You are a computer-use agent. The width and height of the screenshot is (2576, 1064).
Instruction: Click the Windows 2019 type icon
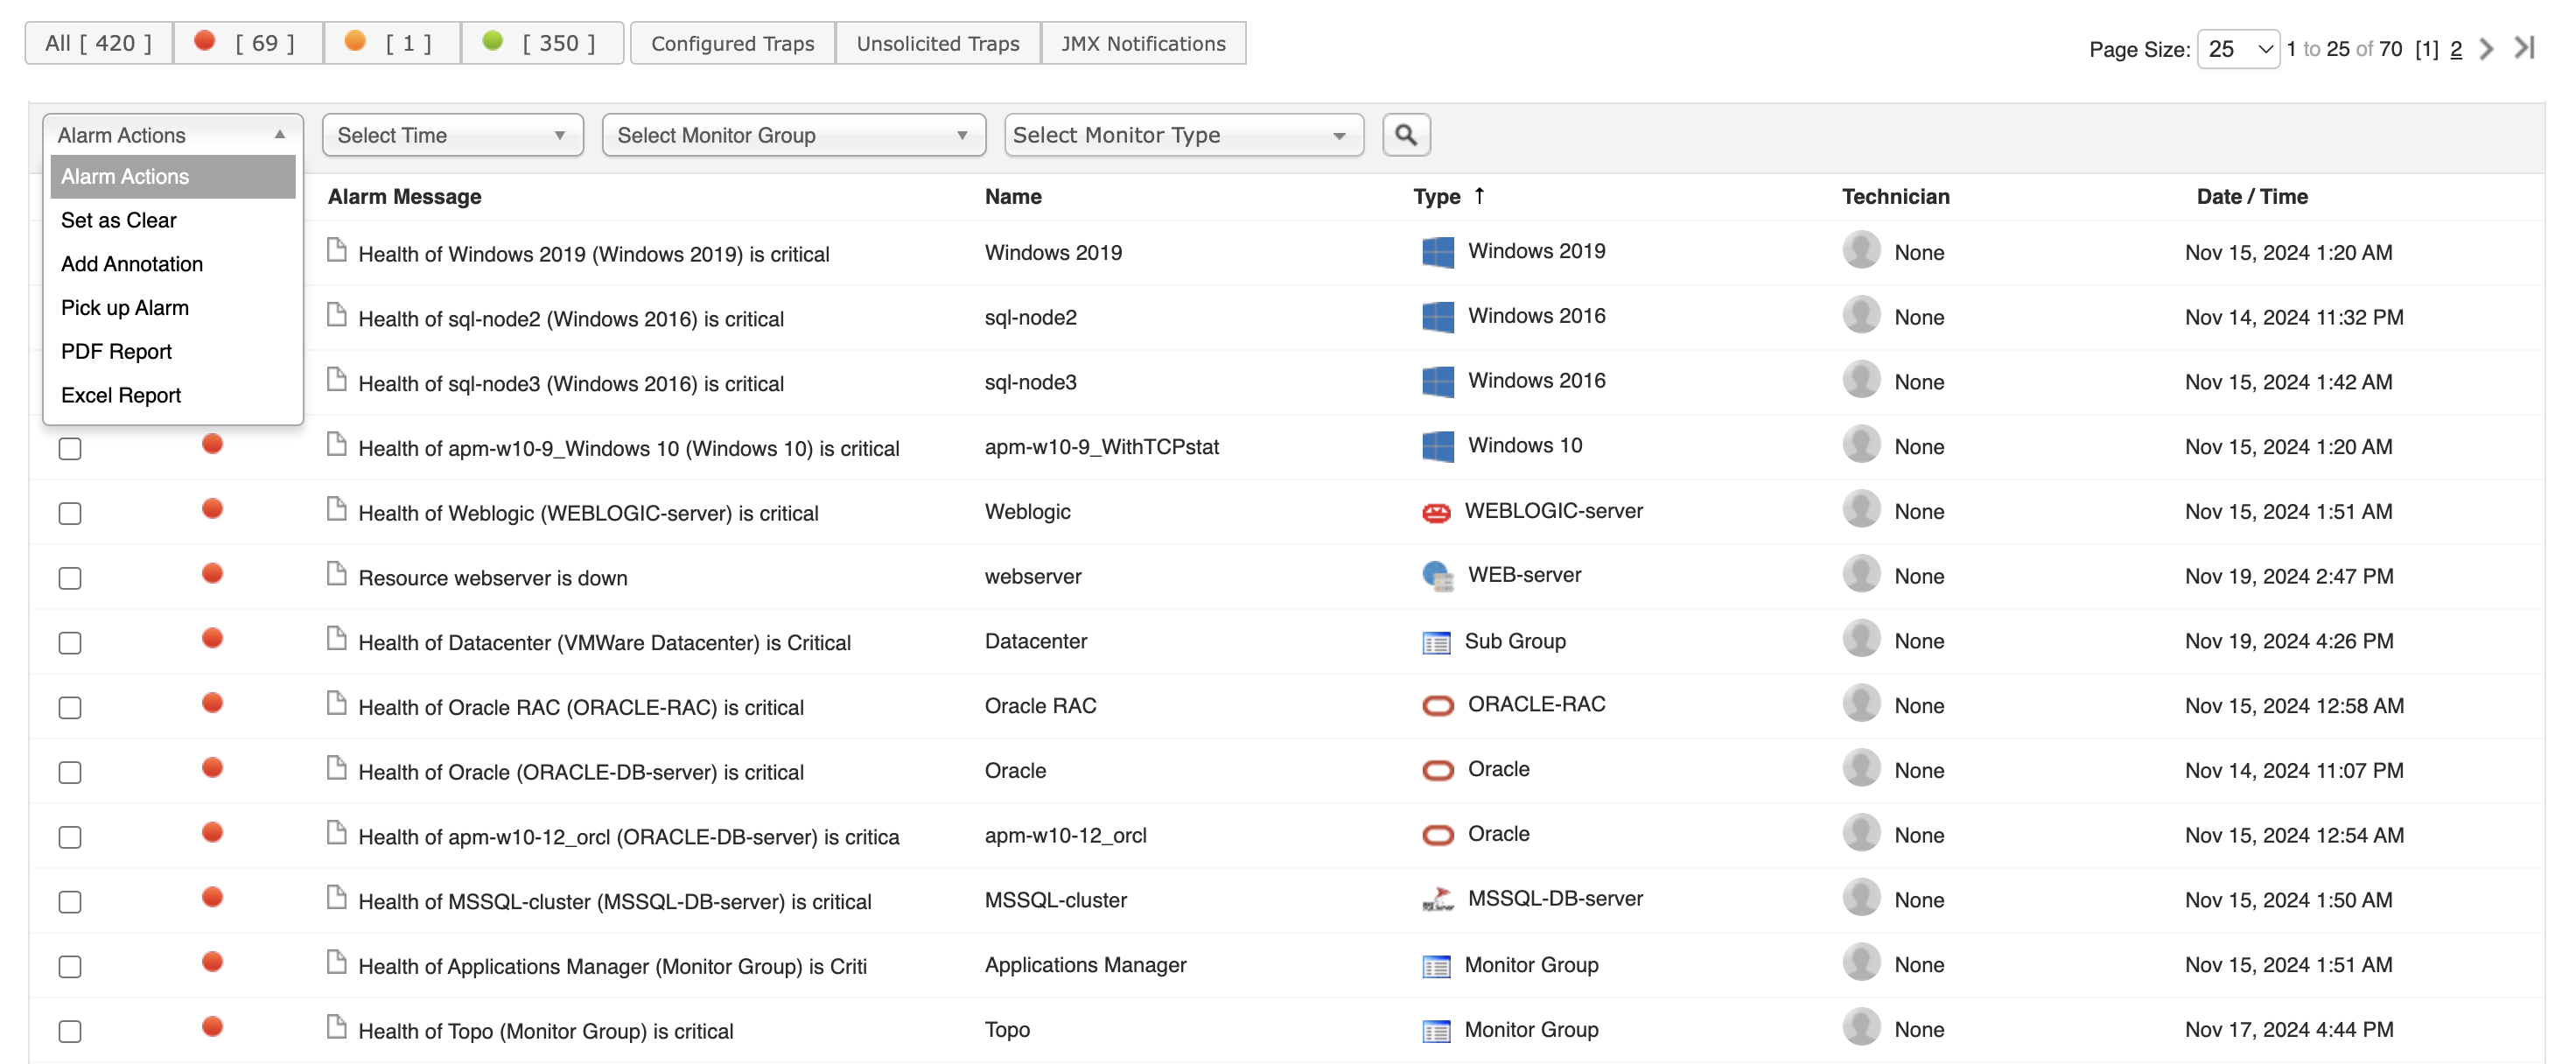(x=1438, y=252)
